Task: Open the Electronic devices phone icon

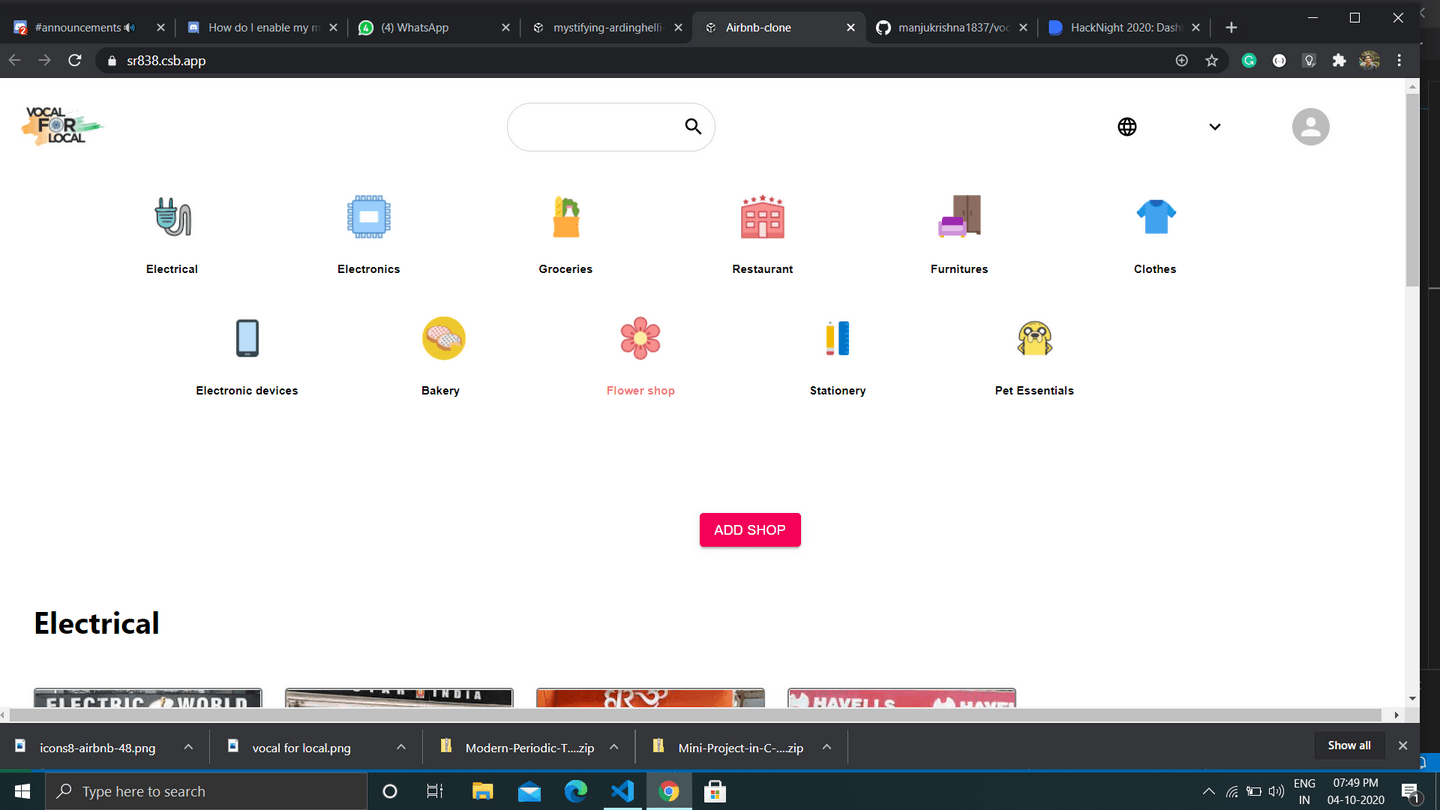Action: (x=247, y=338)
